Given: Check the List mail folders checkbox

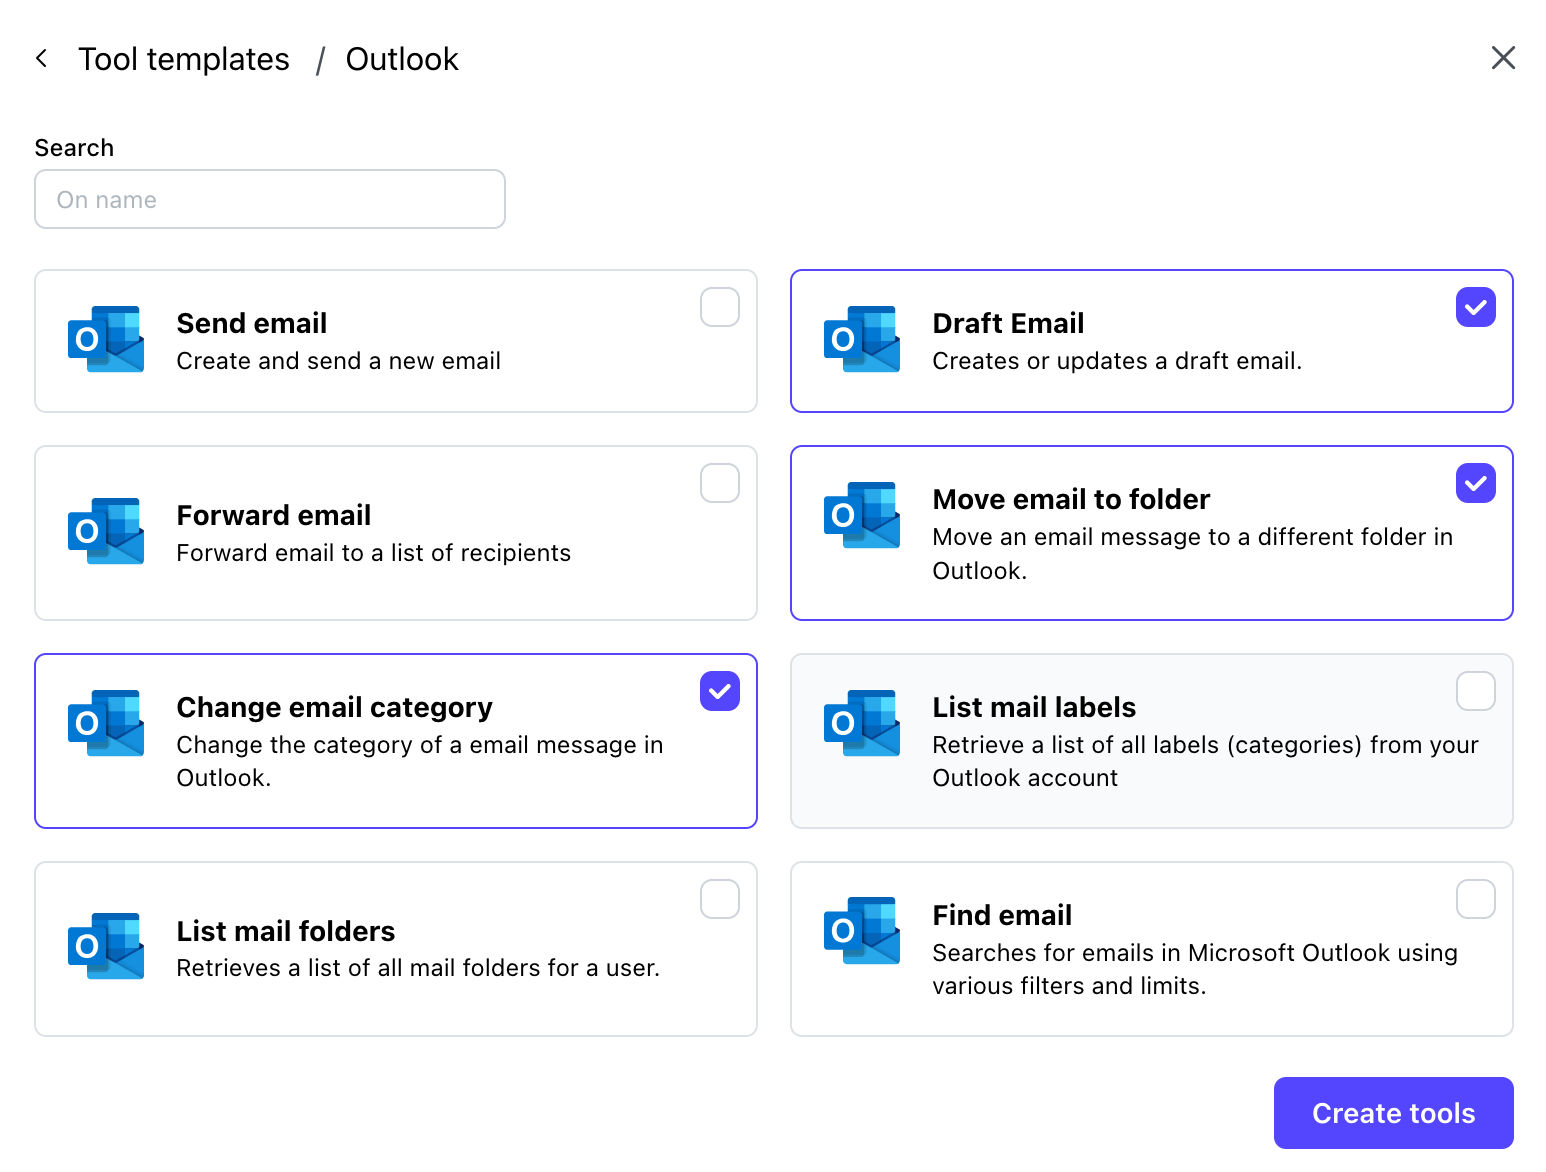Looking at the screenshot, I should click(x=720, y=899).
